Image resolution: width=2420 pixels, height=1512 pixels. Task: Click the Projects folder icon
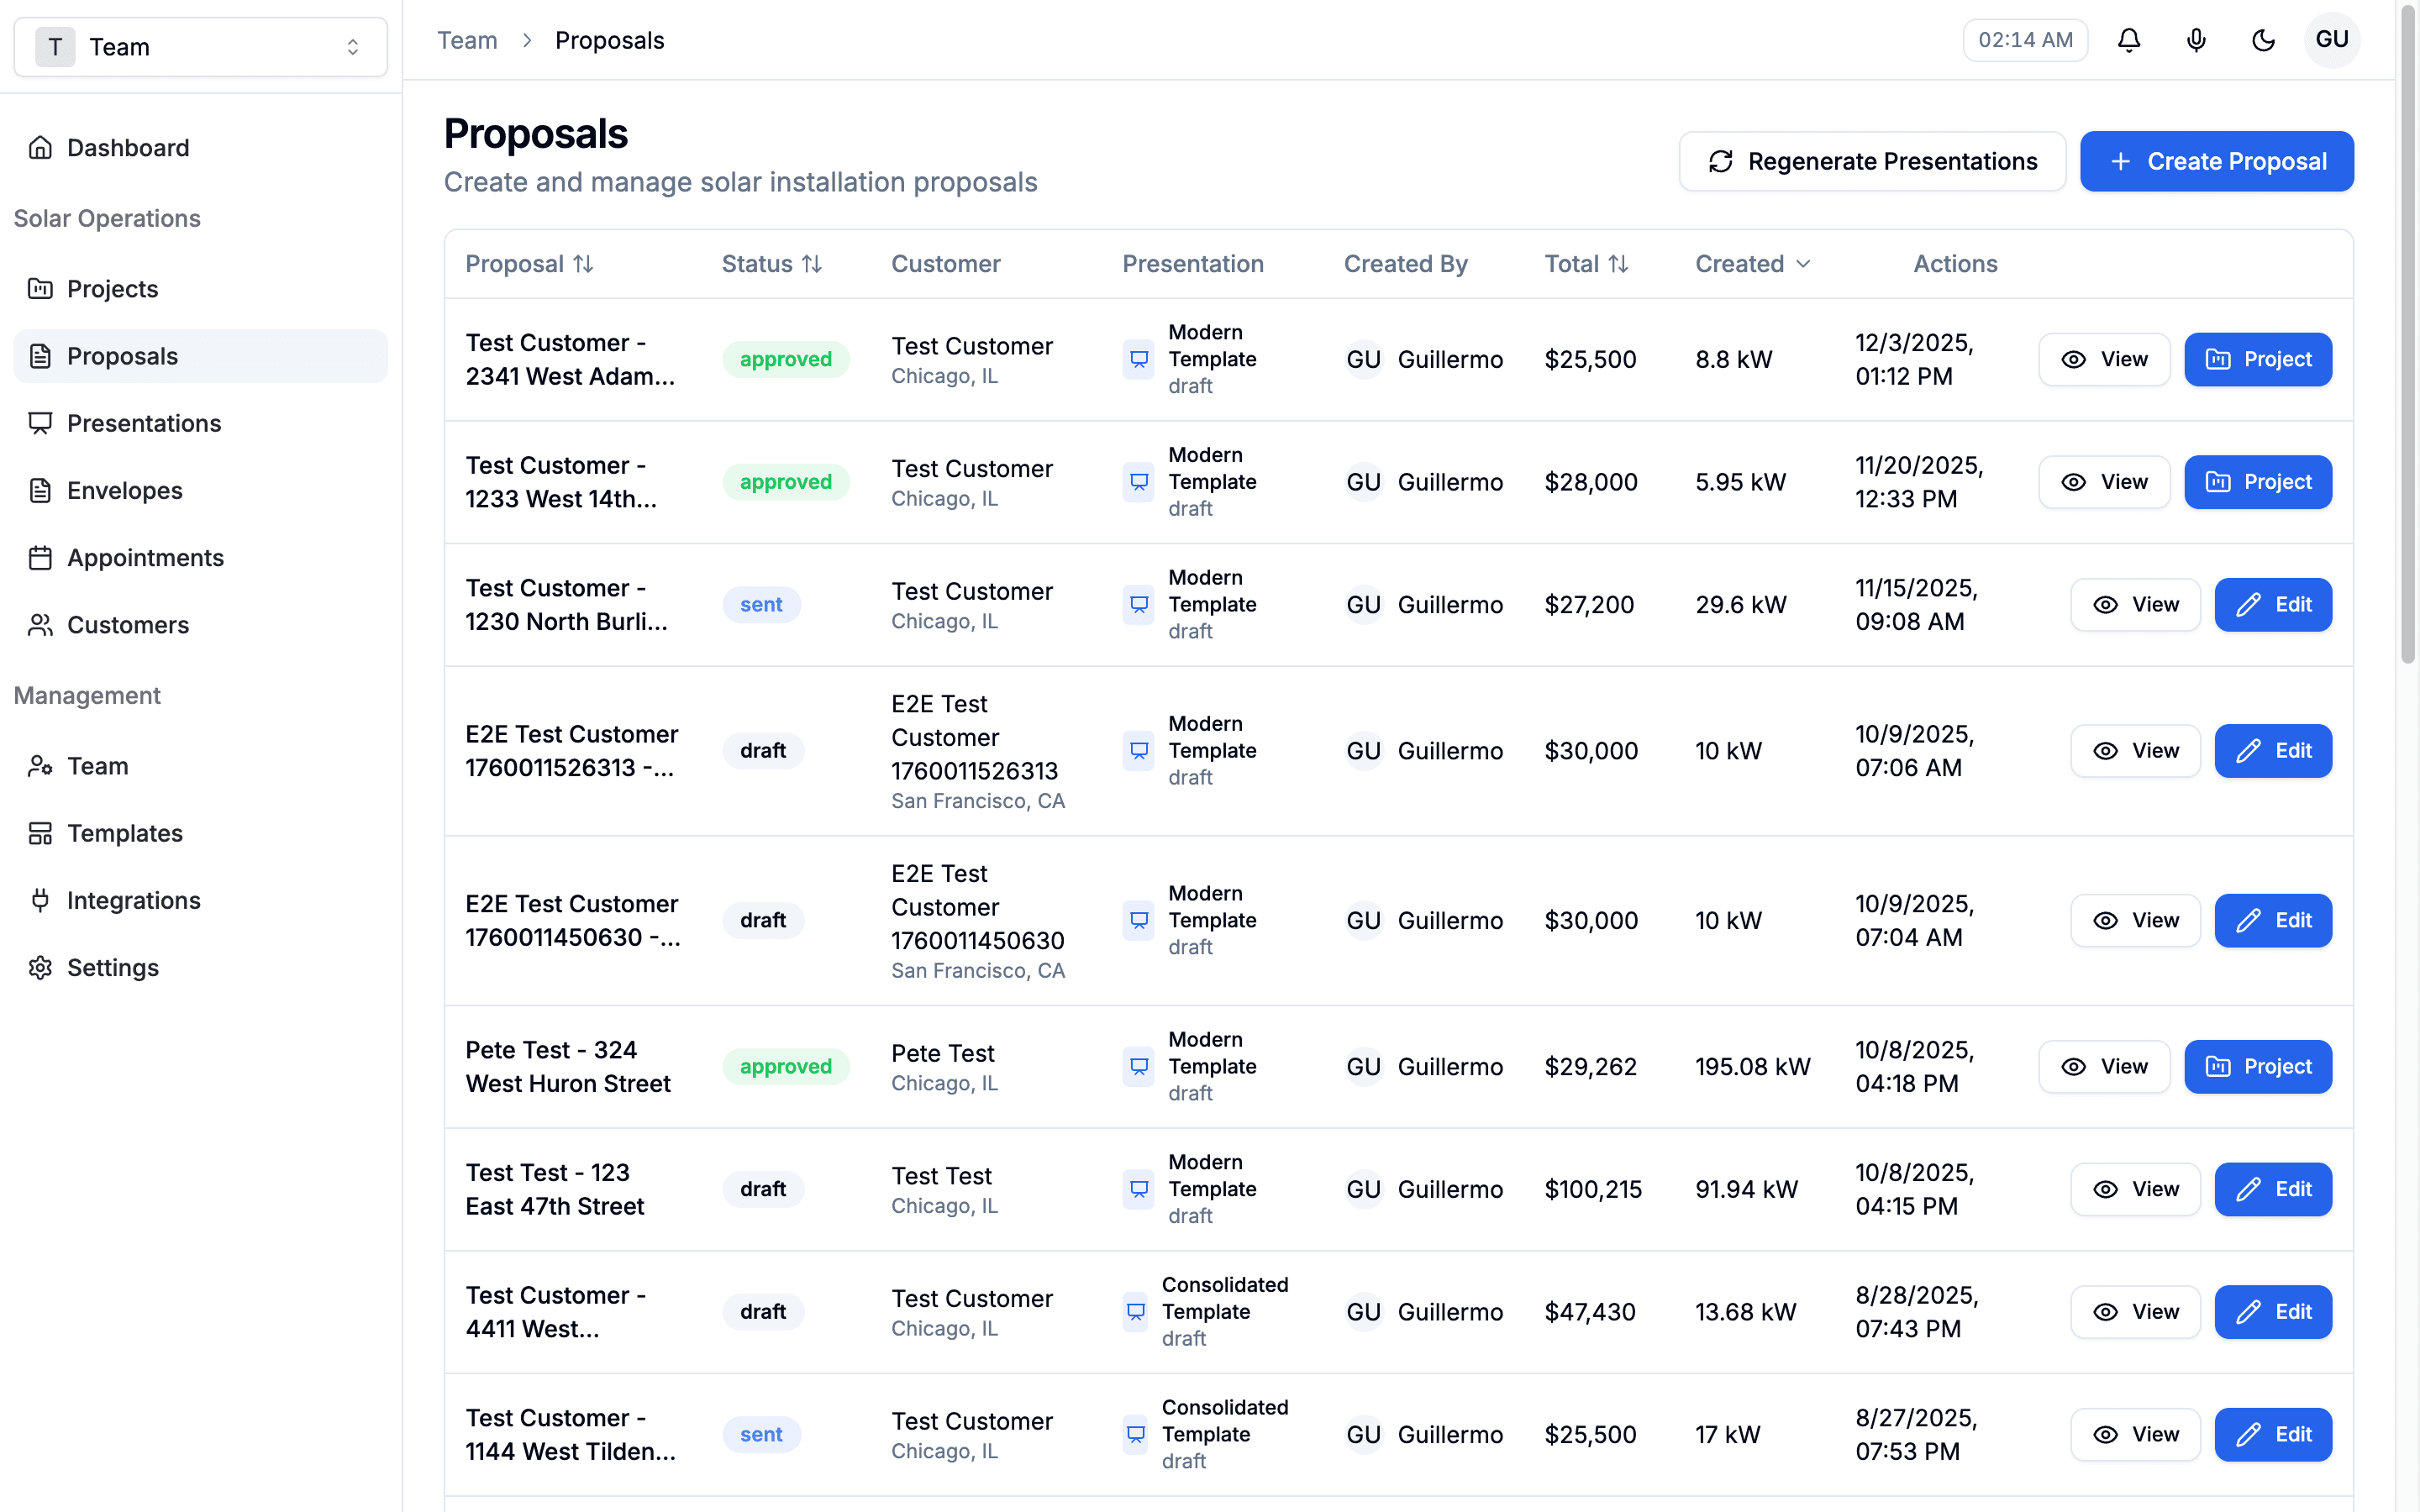(x=40, y=288)
